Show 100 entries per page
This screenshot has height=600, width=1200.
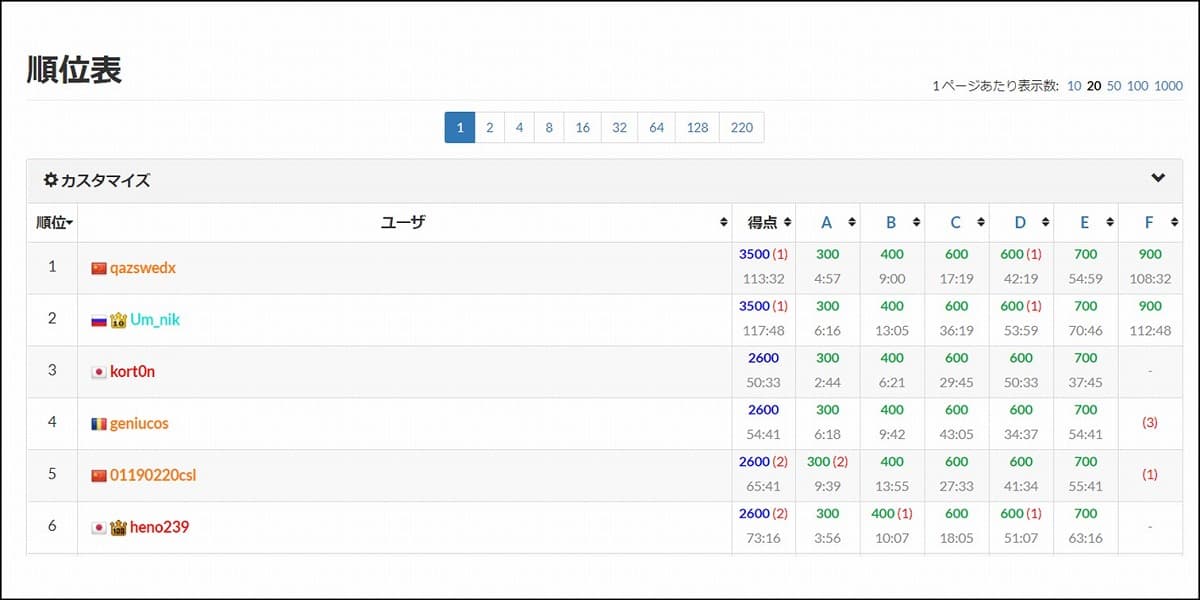(1138, 86)
